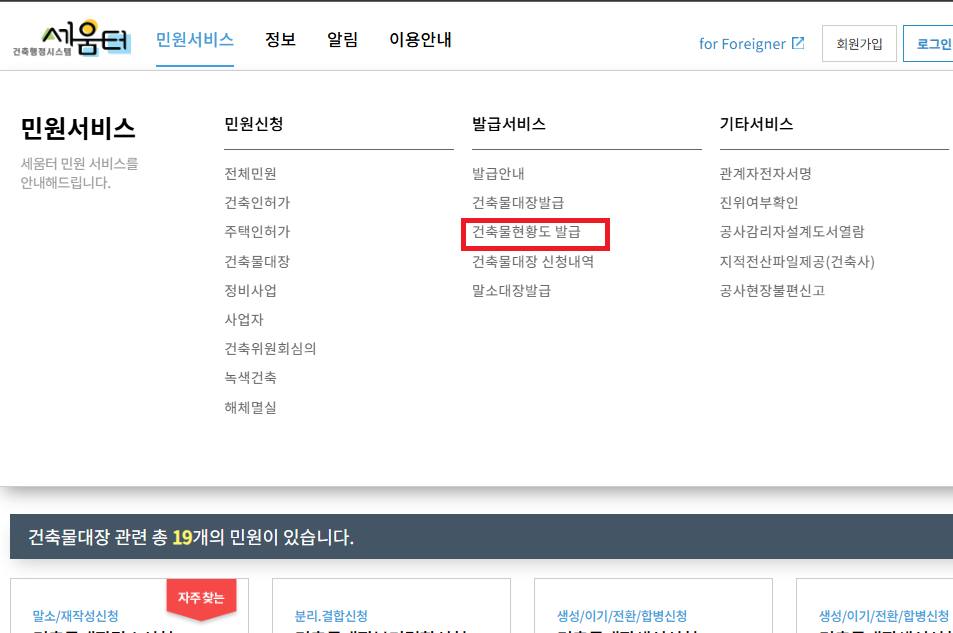Choose 건축물현황도 발급

pos(526,232)
